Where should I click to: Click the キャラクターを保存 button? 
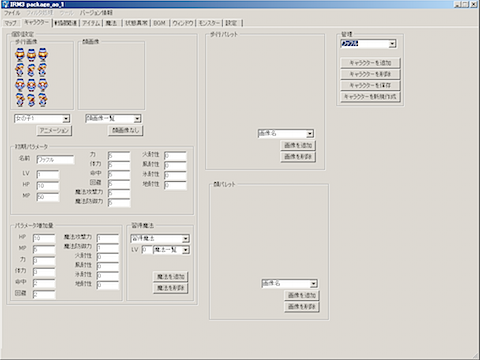click(x=370, y=85)
